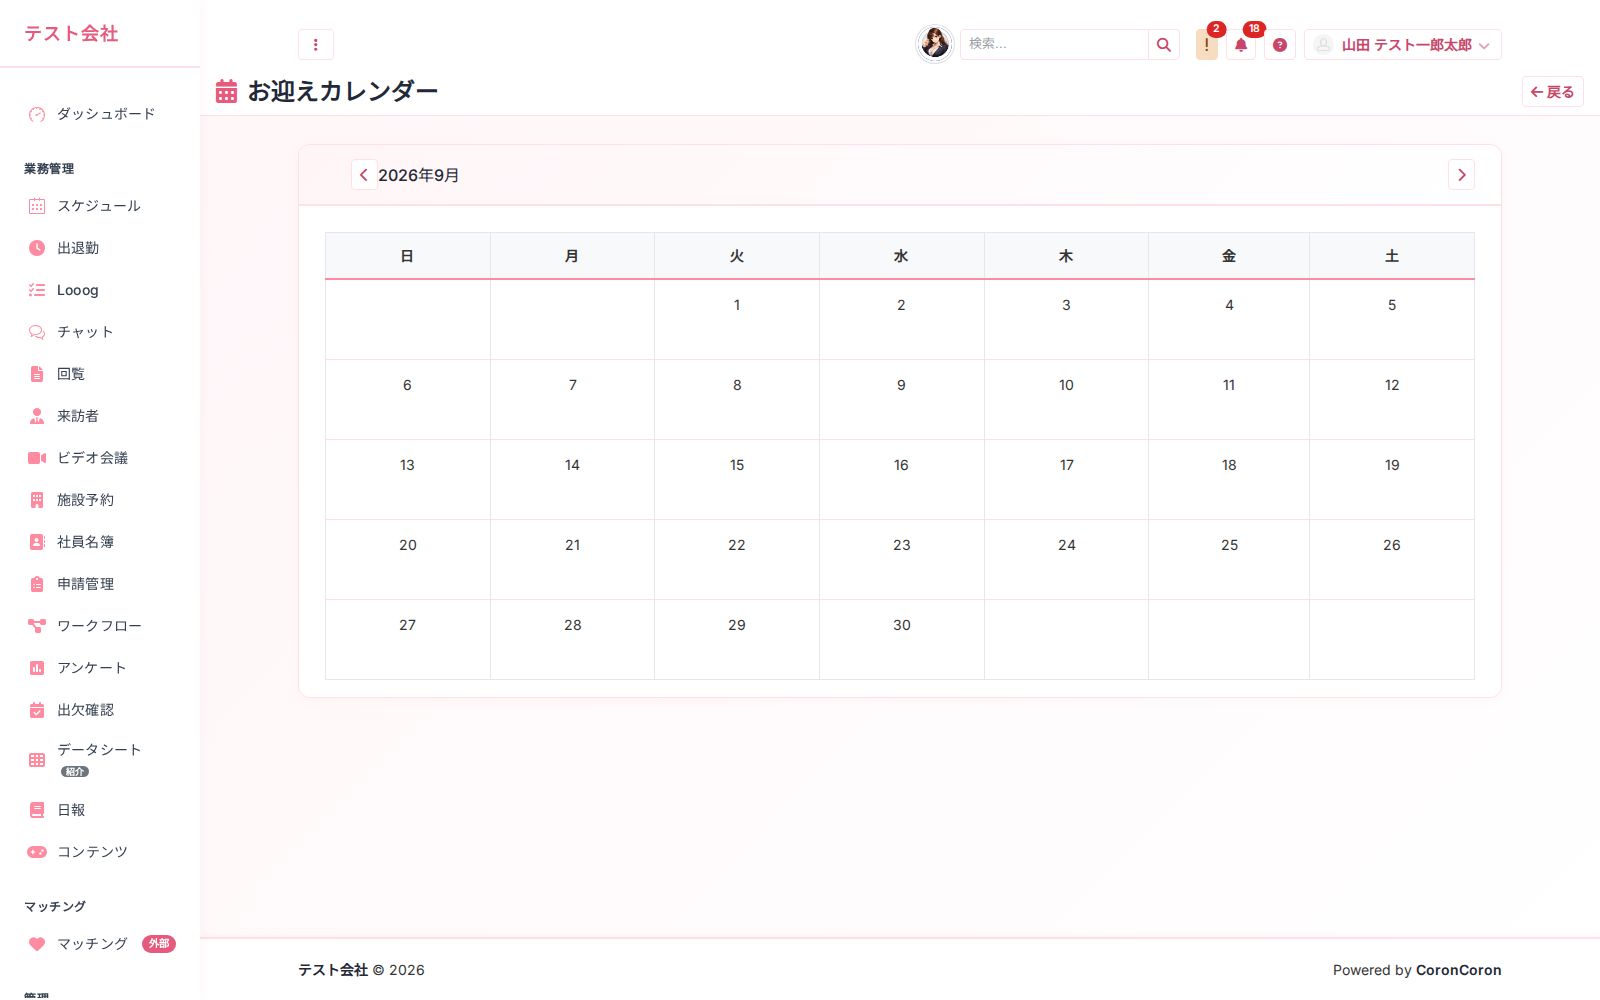Select September 12 in the calendar
This screenshot has width=1600, height=1000.
pyautogui.click(x=1392, y=400)
